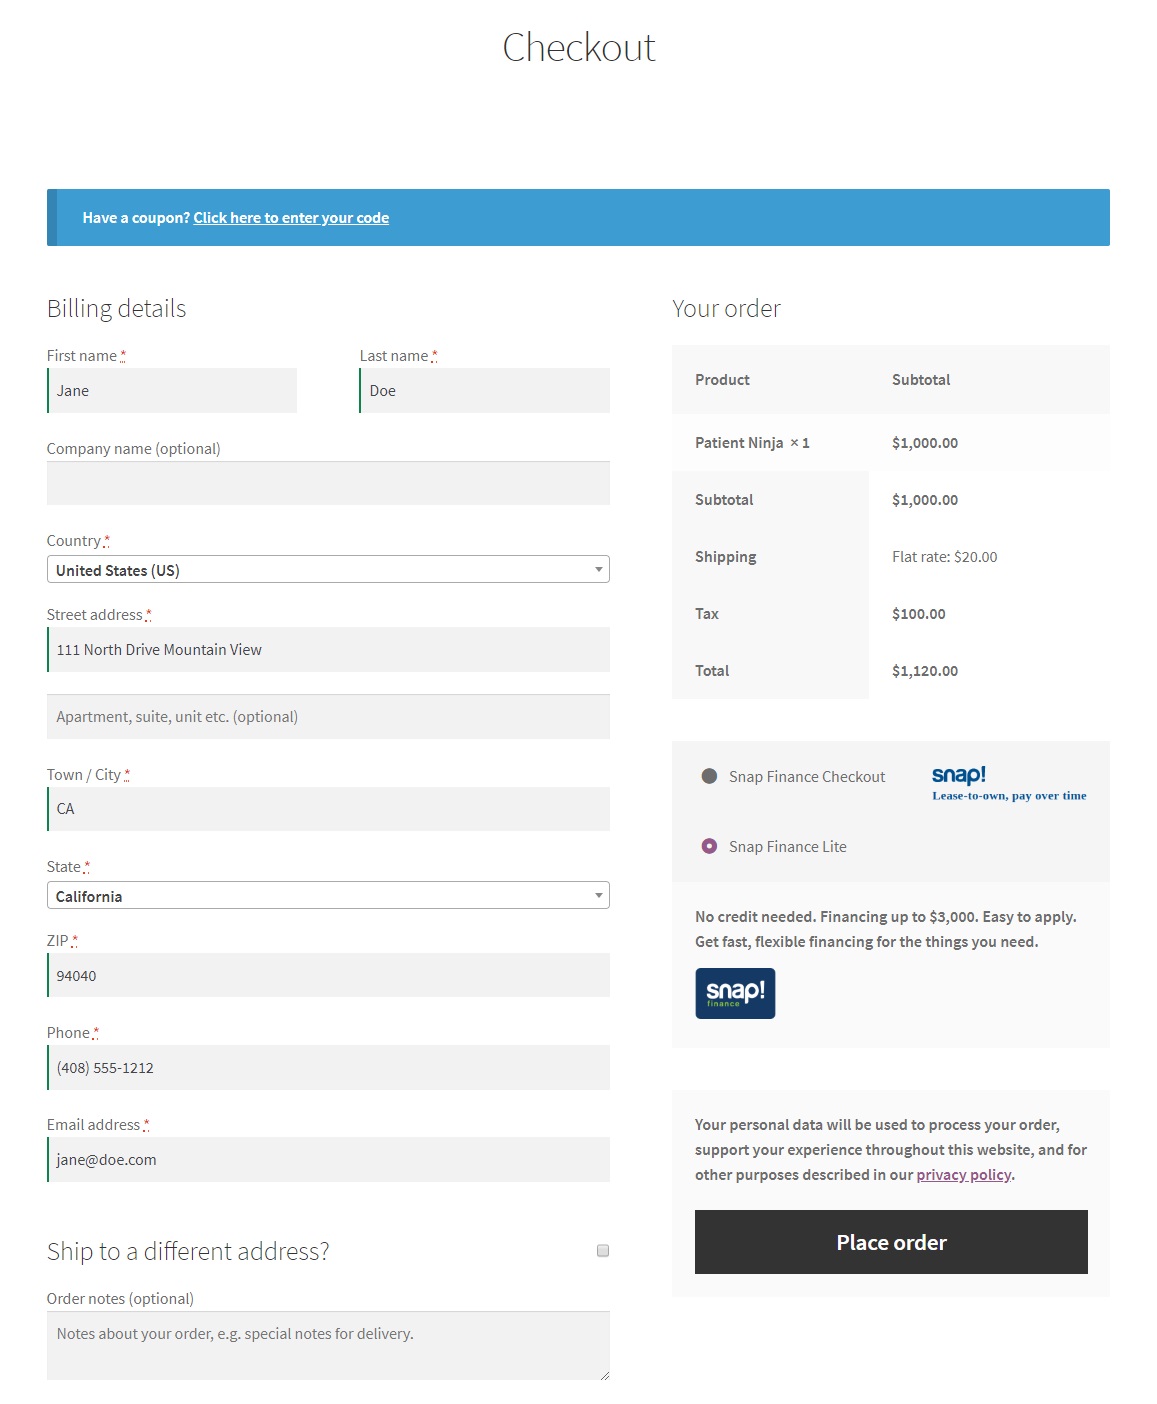1157x1404 pixels.
Task: Click the Town / City field
Action: pyautogui.click(x=328, y=809)
